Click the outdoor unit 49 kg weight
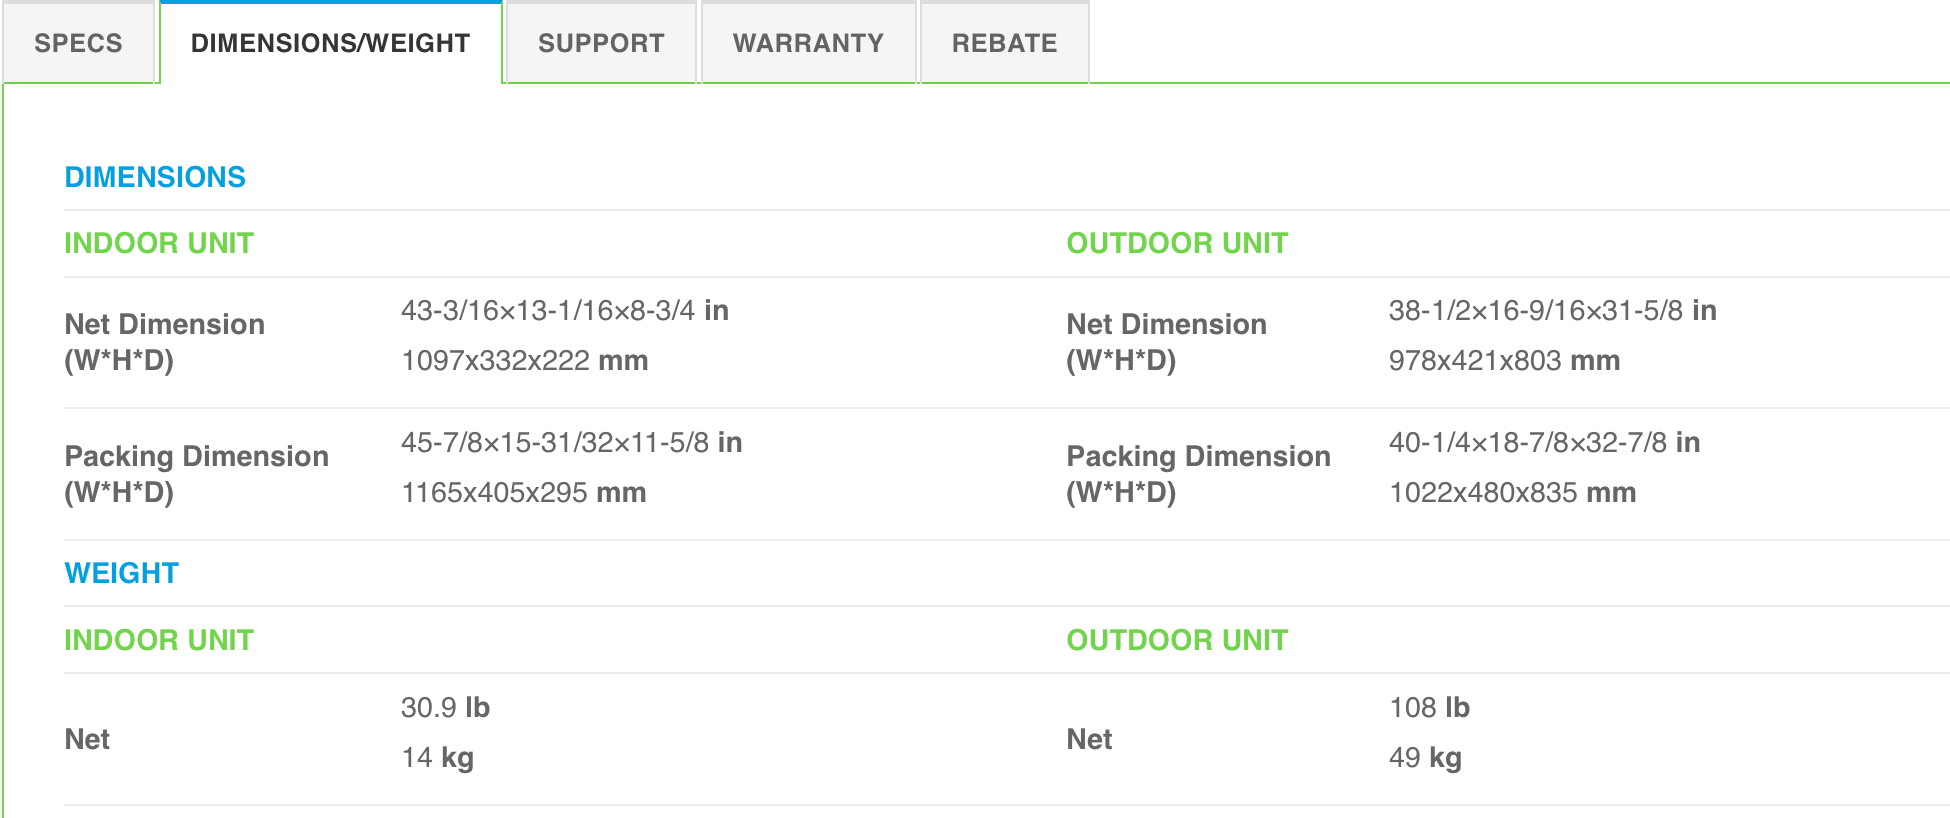 click(x=1425, y=757)
